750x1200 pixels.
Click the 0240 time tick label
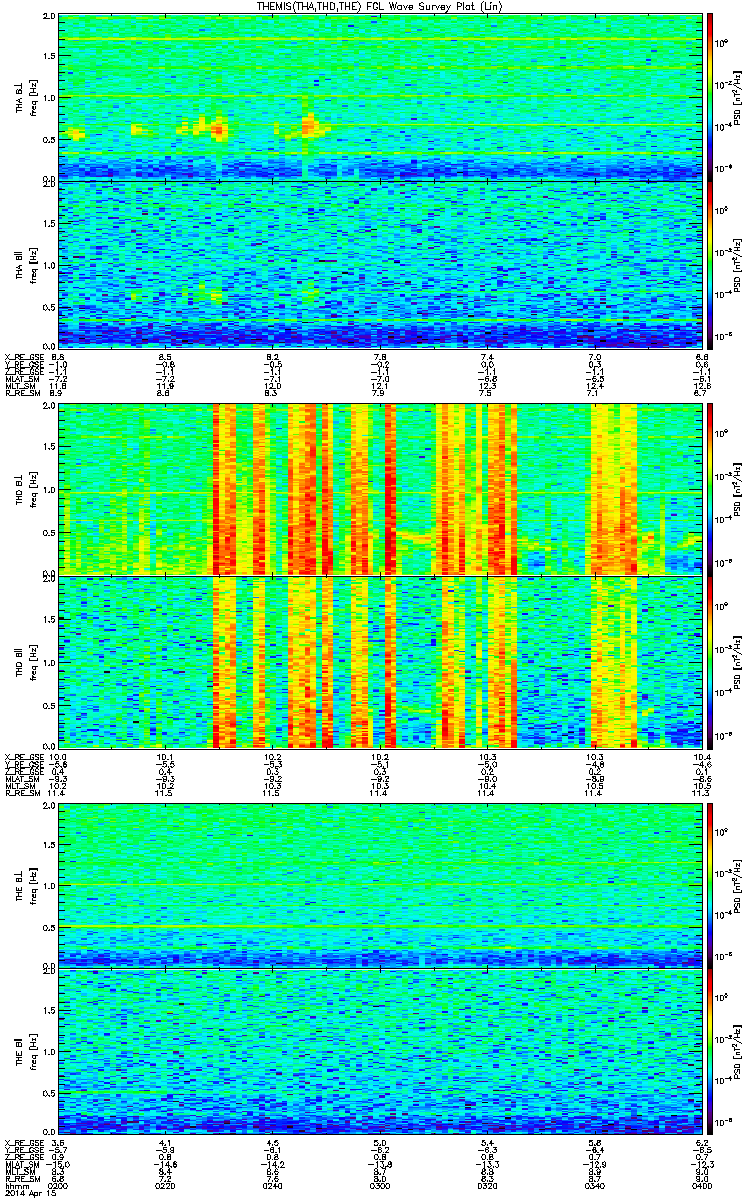(x=273, y=1185)
